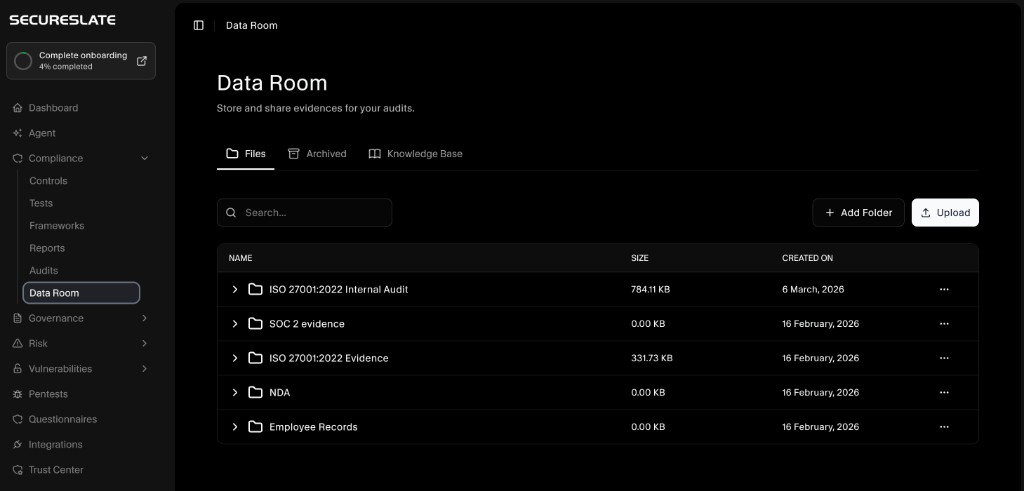Click the Governance document icon
The image size is (1024, 491).
click(18, 318)
